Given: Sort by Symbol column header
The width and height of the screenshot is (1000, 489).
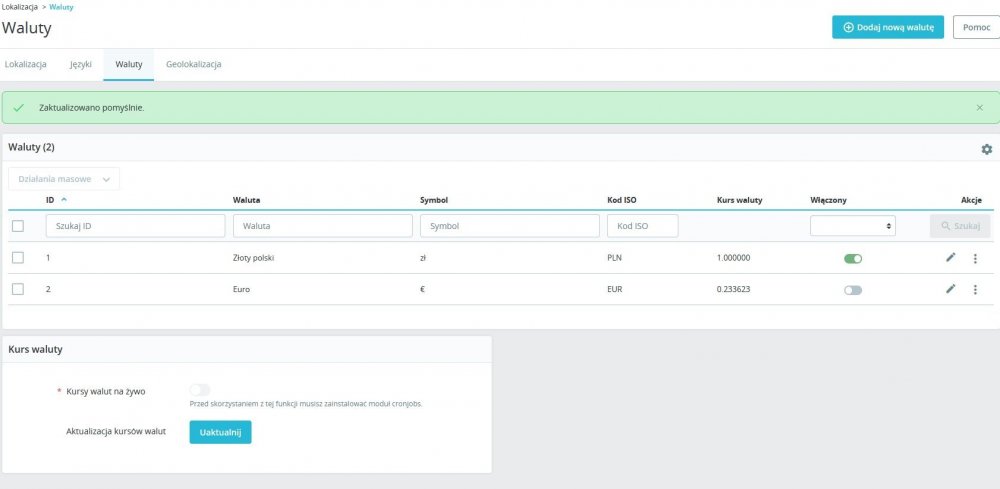Looking at the screenshot, I should (x=434, y=200).
